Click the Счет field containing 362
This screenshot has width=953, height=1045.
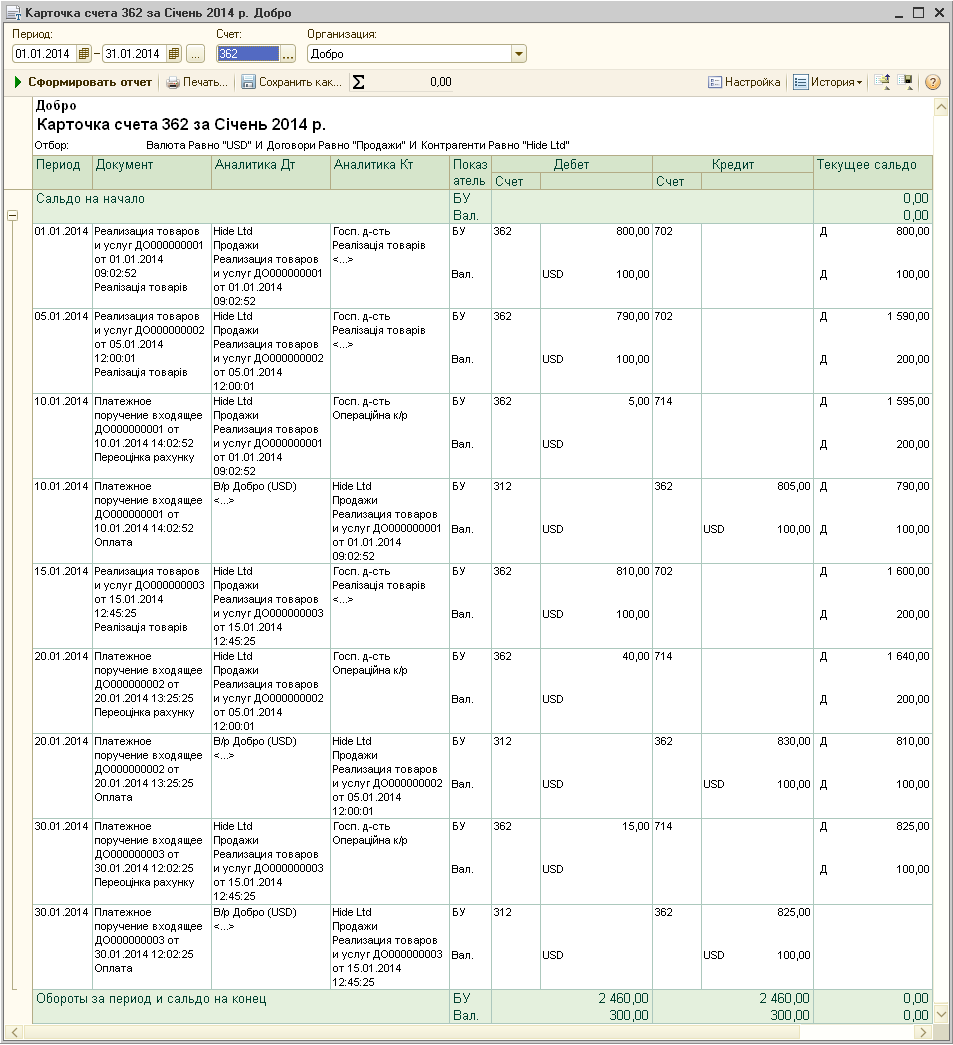248,54
